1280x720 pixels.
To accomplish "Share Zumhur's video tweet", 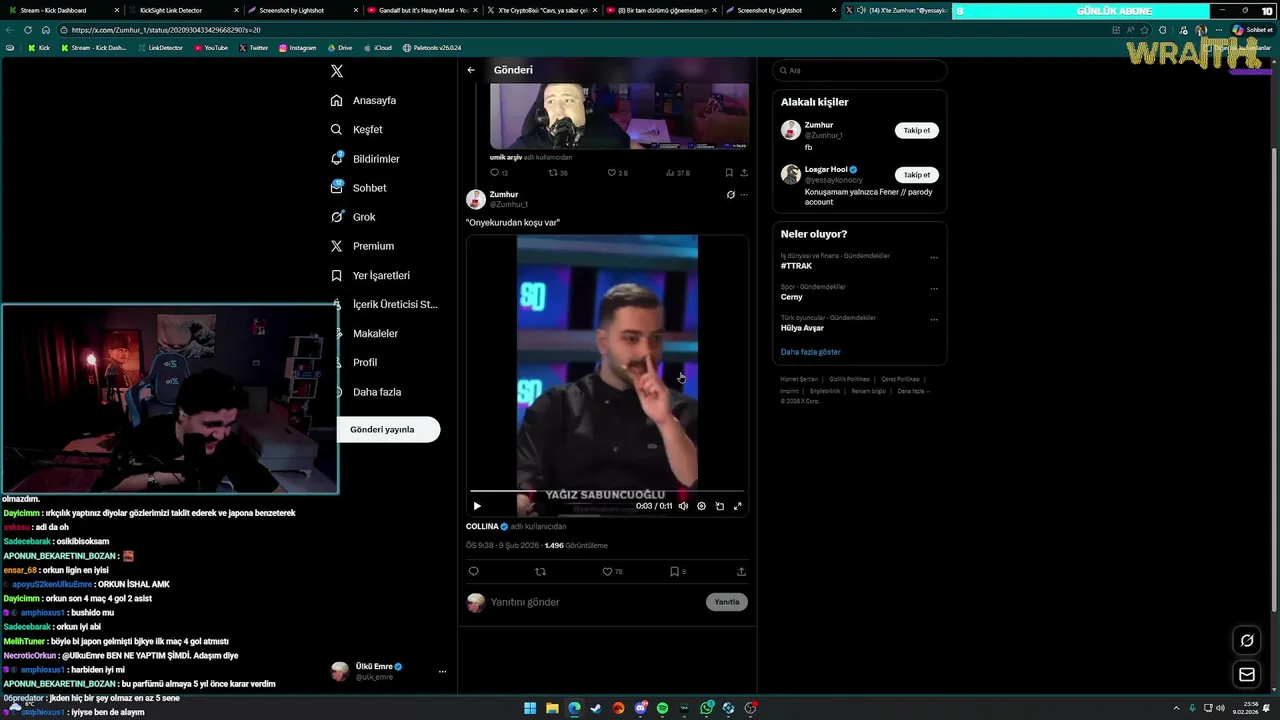I will (x=741, y=572).
